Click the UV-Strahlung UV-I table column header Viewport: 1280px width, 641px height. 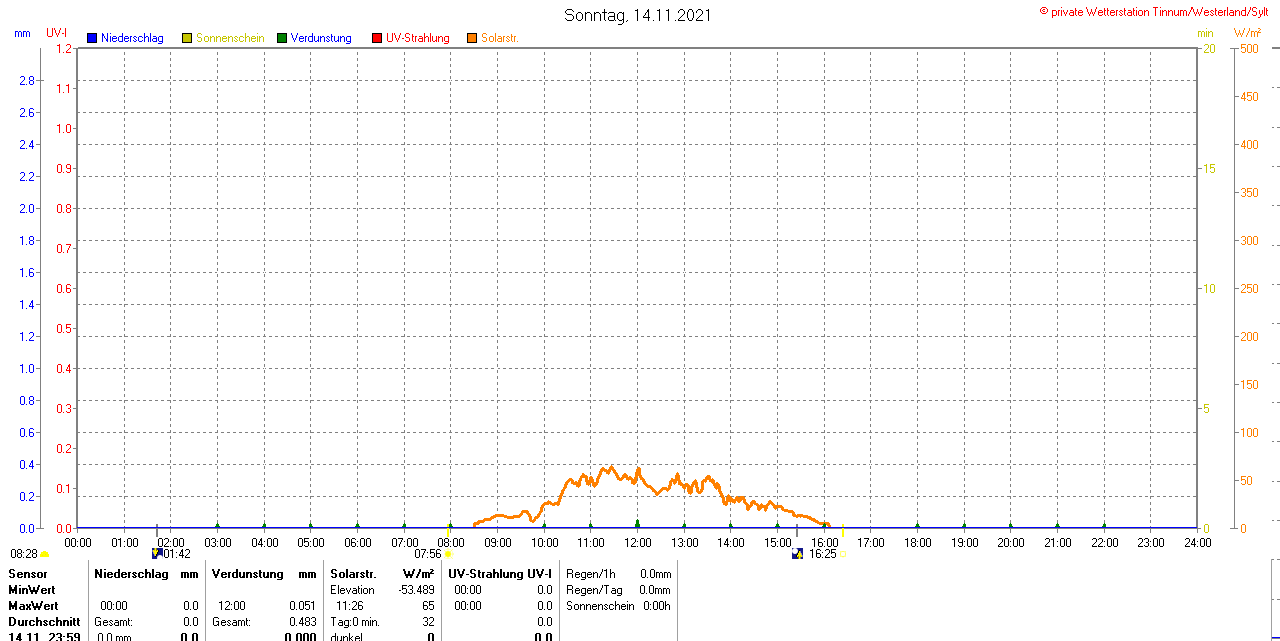click(499, 574)
